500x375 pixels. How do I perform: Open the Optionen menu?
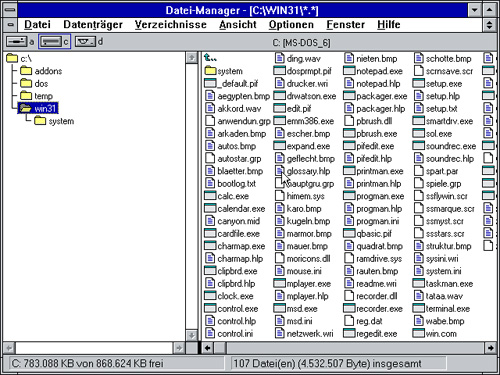[x=291, y=25]
